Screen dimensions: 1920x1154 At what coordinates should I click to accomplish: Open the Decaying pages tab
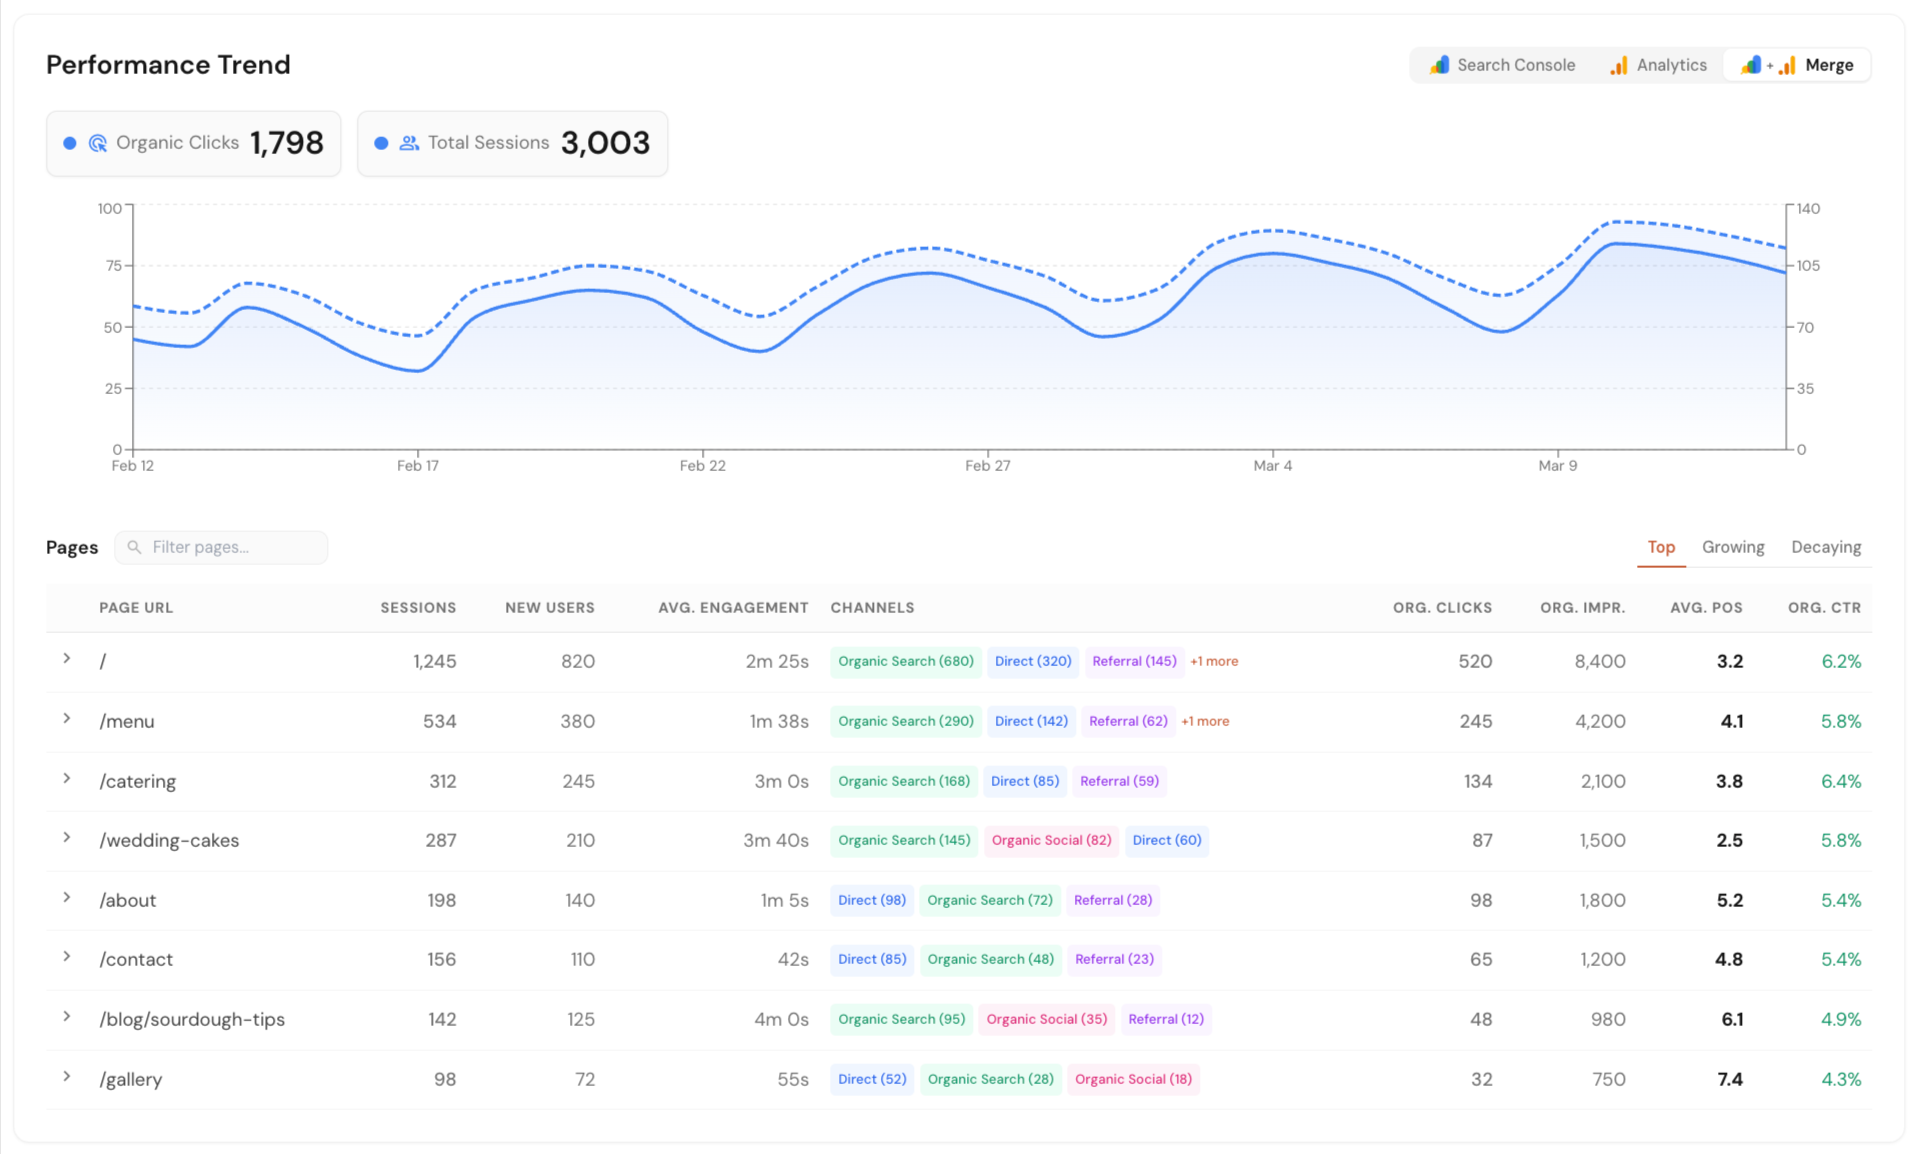1825,547
